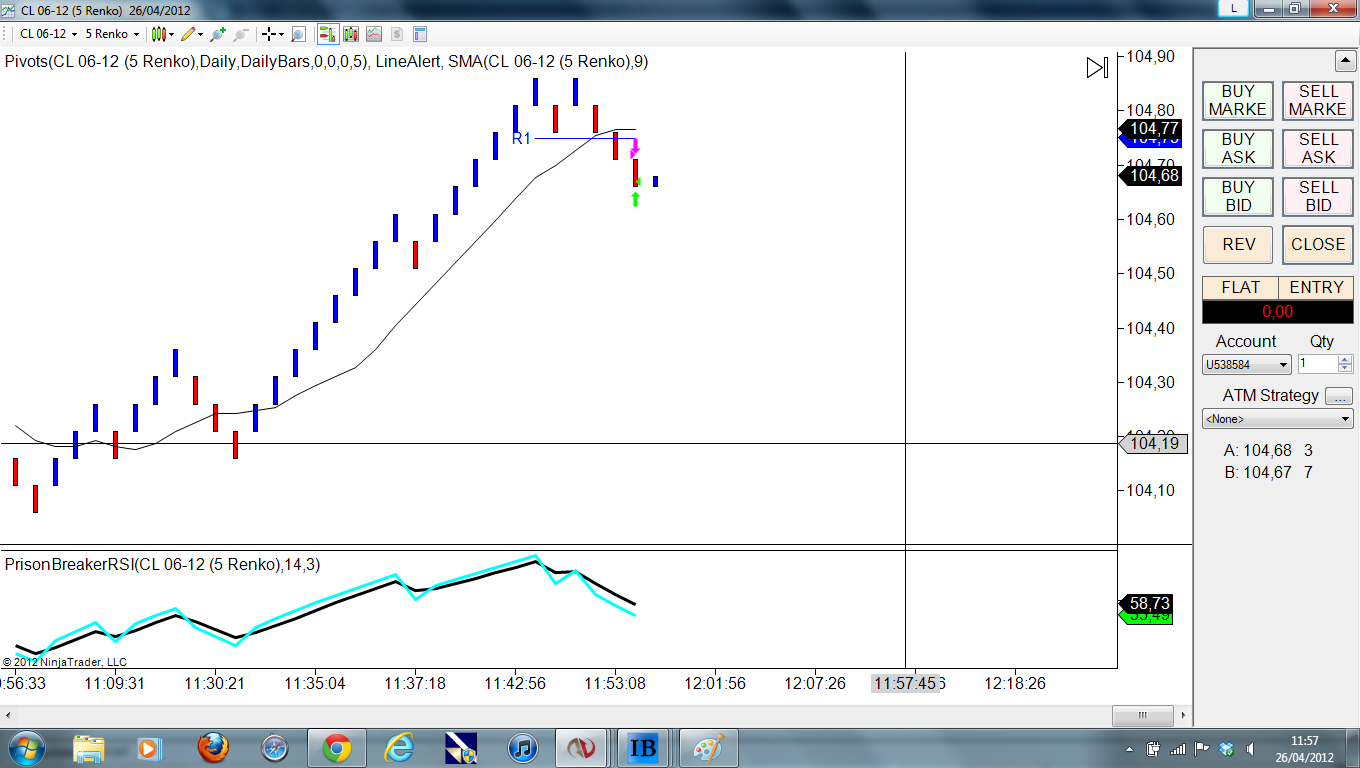Launch Firefox from the taskbar
Image resolution: width=1360 pixels, height=768 pixels.
point(212,747)
